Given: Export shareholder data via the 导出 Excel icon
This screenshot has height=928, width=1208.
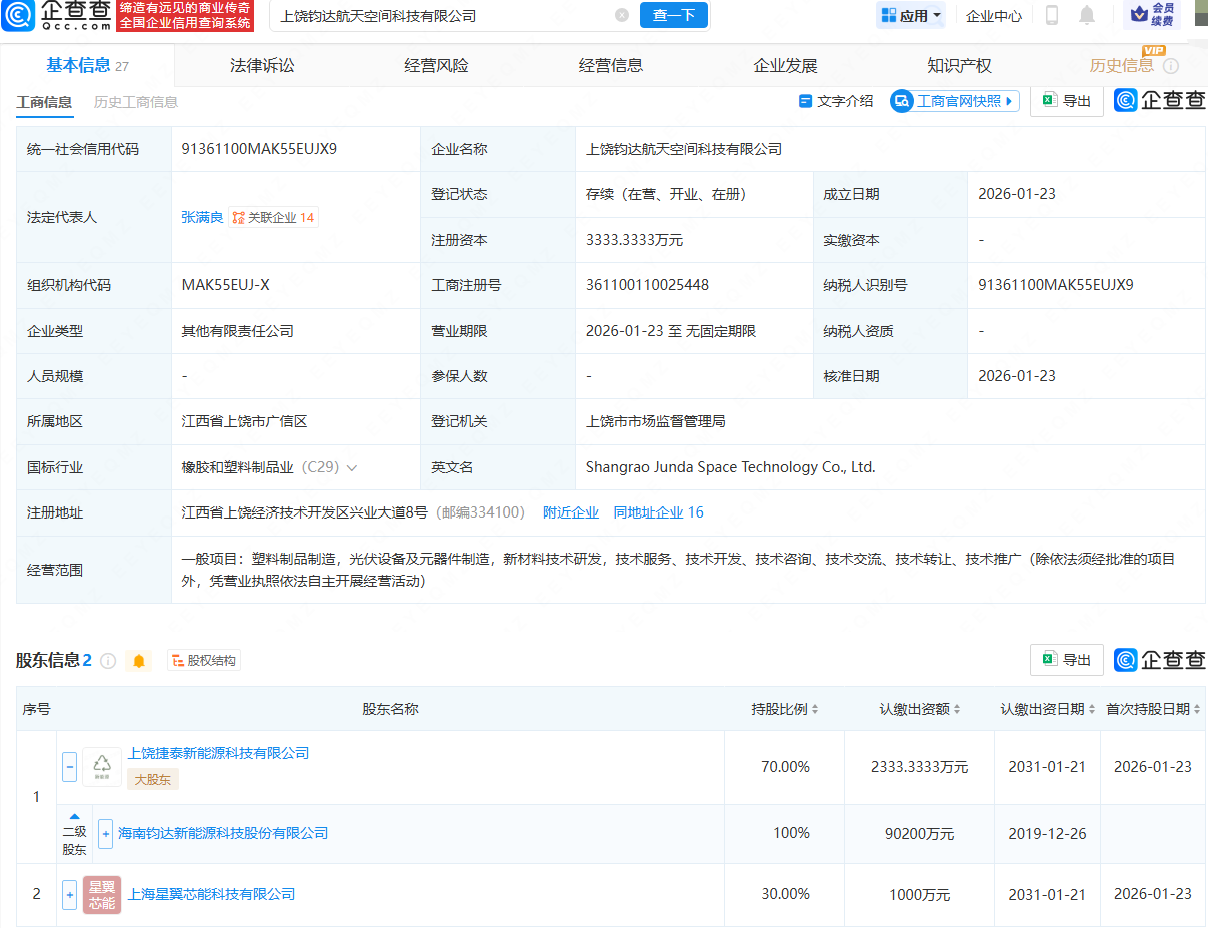Looking at the screenshot, I should [1066, 660].
